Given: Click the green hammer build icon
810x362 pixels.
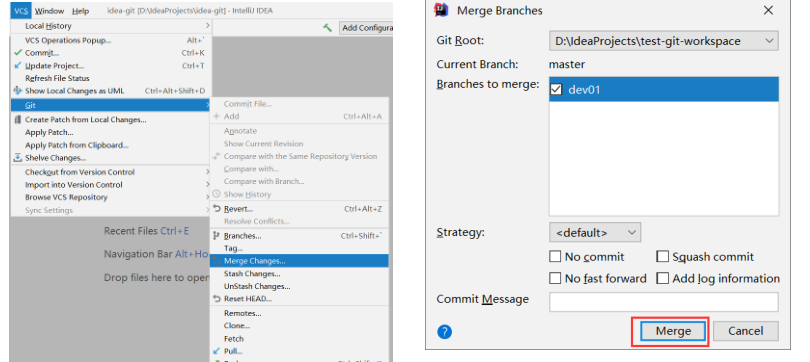Looking at the screenshot, I should tap(327, 28).
